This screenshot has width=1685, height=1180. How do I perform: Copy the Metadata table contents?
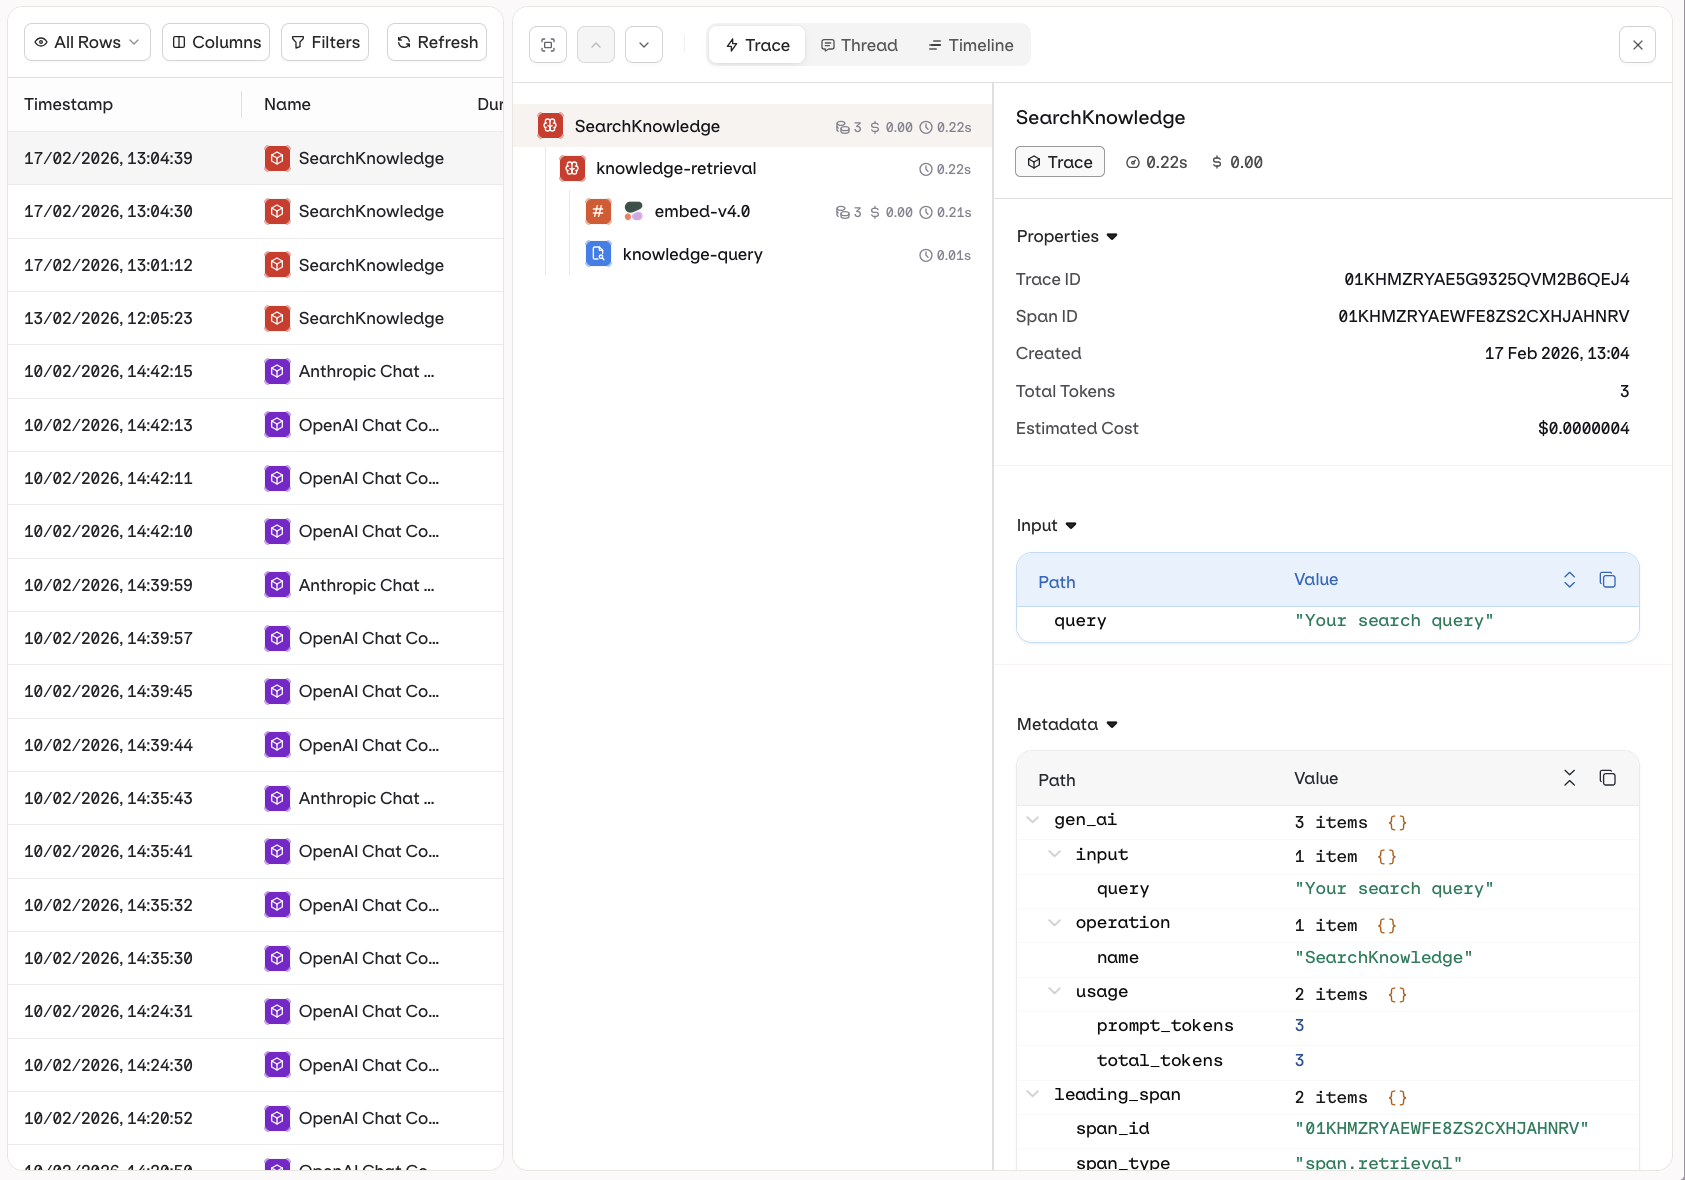[1608, 778]
